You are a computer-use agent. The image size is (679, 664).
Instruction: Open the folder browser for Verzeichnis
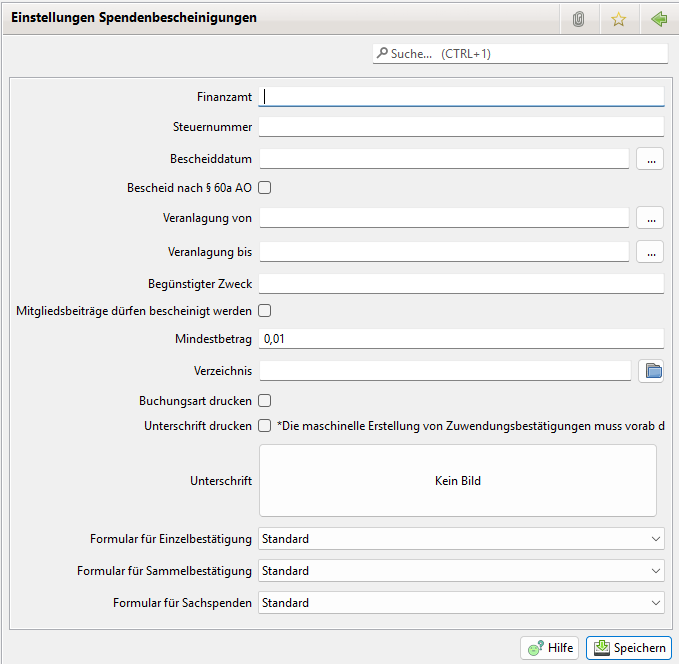point(651,371)
